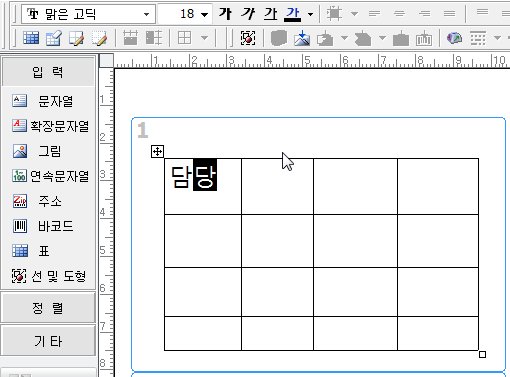
Task: Toggle bold 가 formatting
Action: coord(225,14)
